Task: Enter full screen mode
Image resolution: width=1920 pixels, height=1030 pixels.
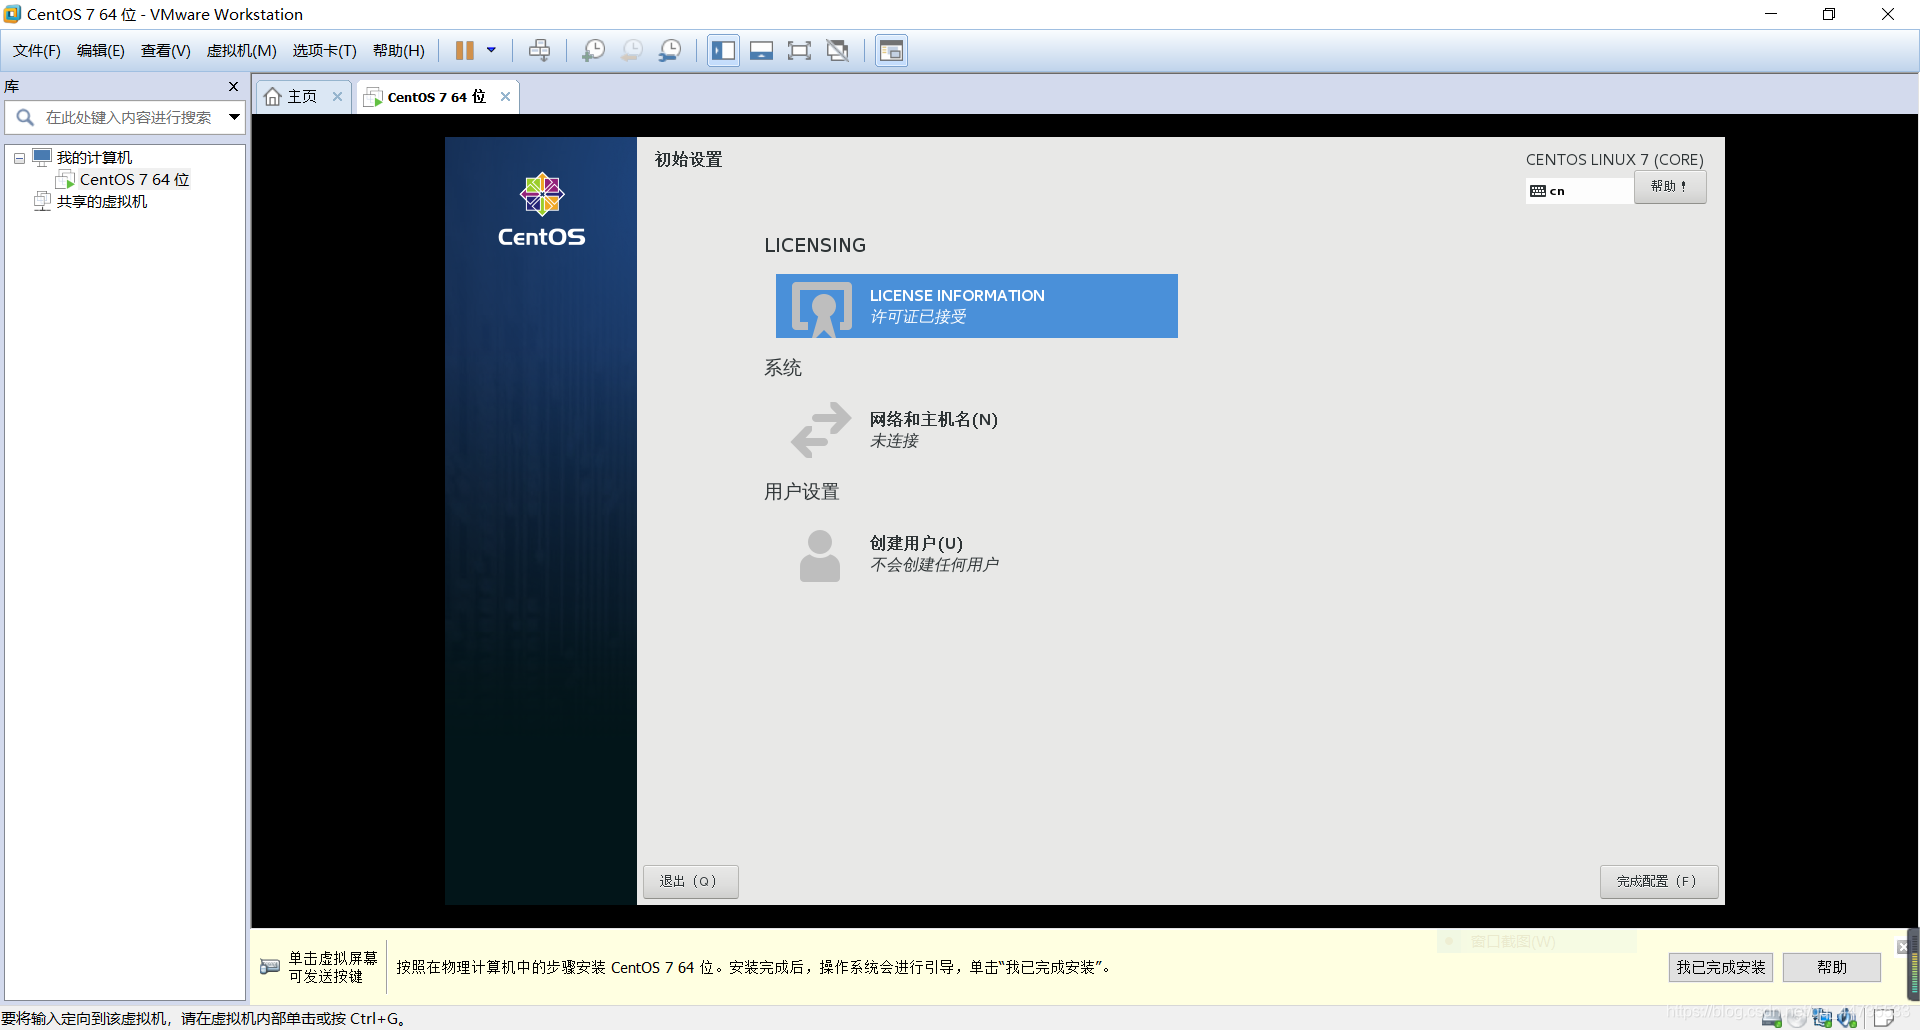Action: coord(799,50)
